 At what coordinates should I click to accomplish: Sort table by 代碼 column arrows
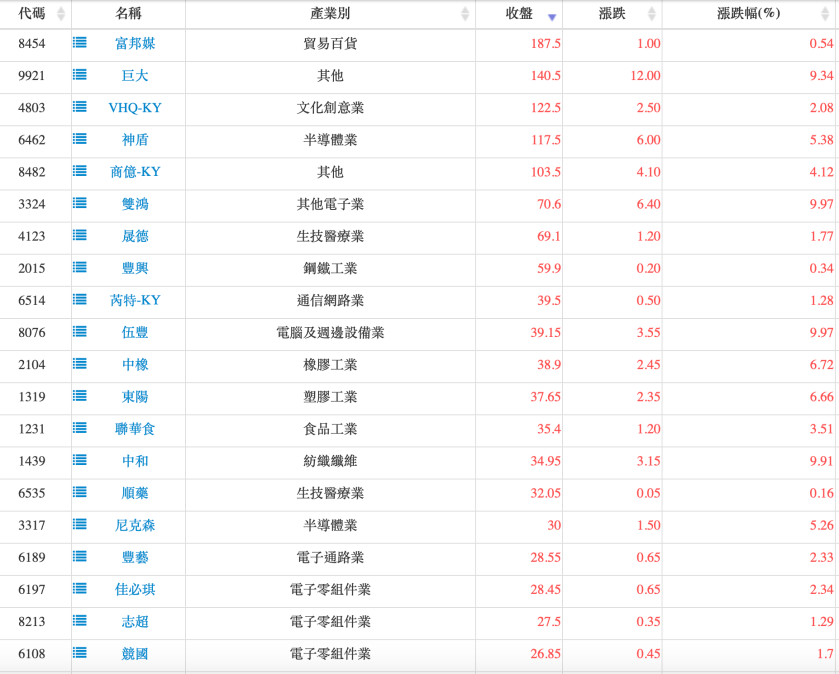61,14
